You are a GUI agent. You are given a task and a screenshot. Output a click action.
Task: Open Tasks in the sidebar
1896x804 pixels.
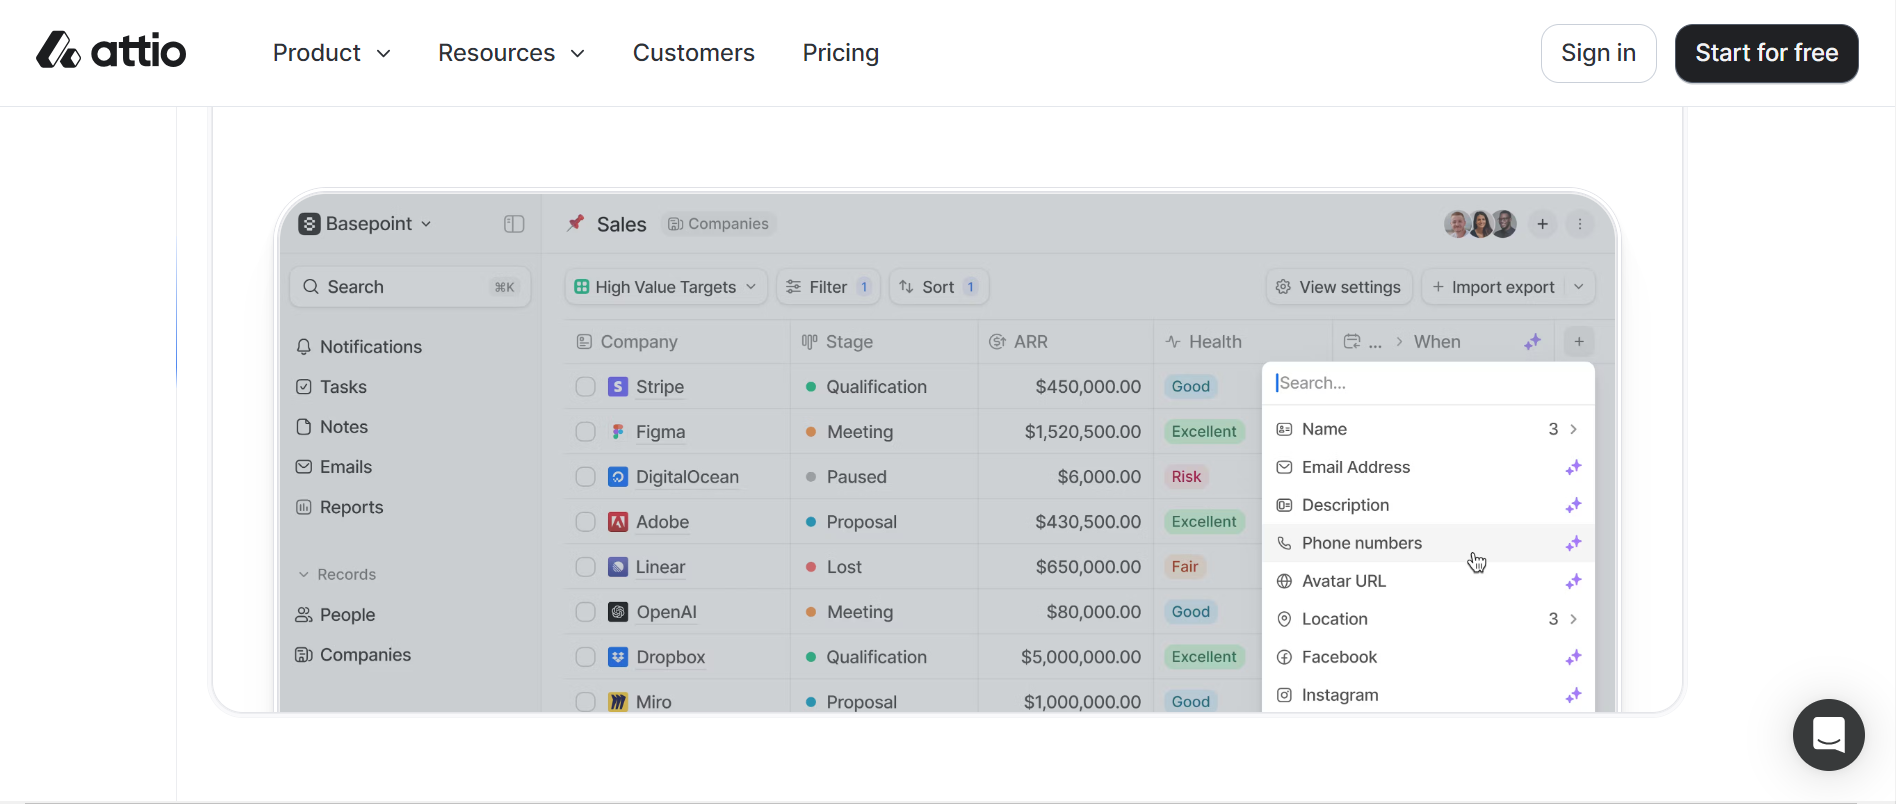click(331, 387)
